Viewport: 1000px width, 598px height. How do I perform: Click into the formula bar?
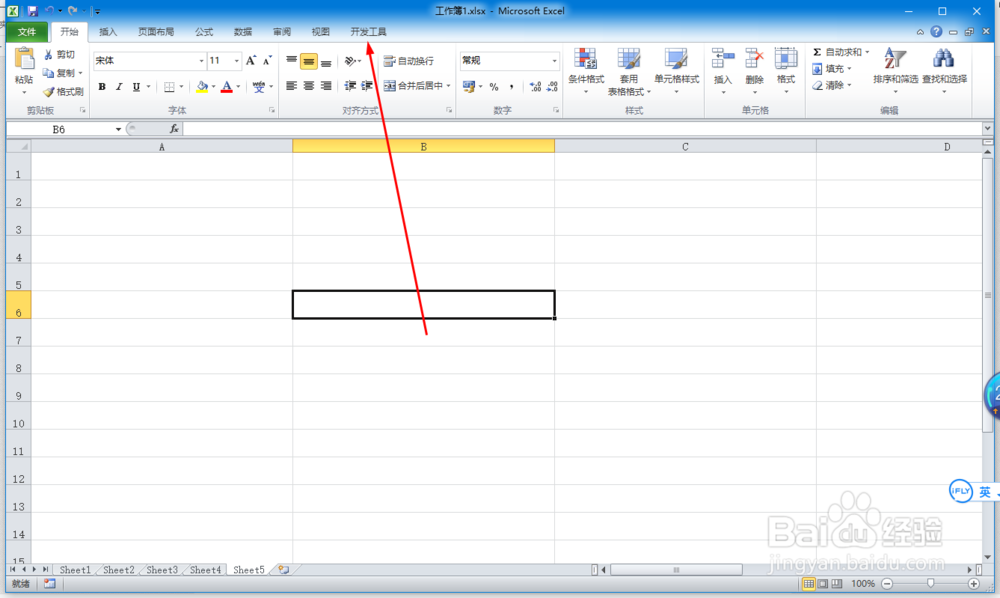tap(582, 129)
